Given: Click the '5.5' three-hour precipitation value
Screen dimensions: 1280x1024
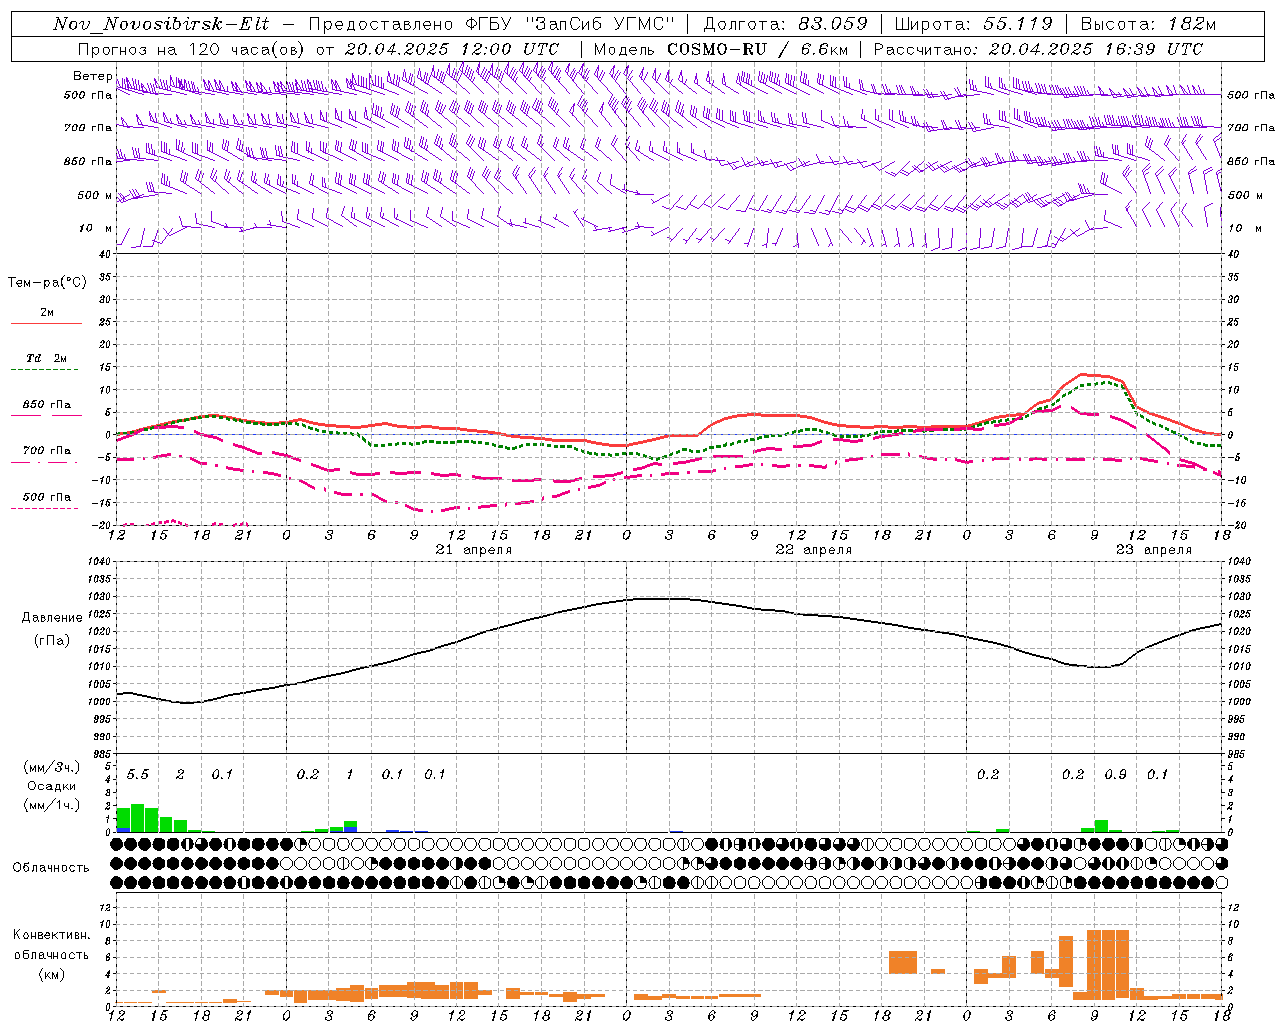Looking at the screenshot, I should (138, 775).
